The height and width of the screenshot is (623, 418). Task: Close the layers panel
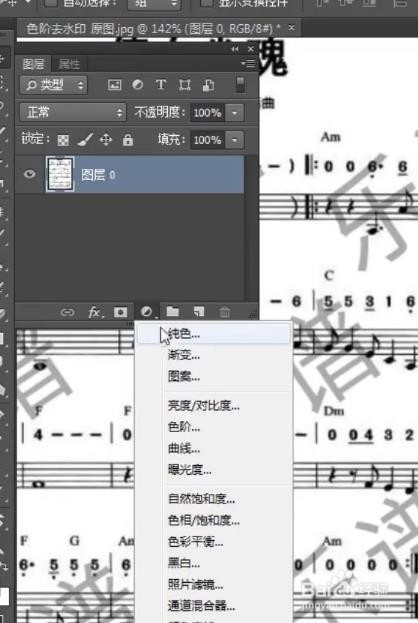pos(250,49)
